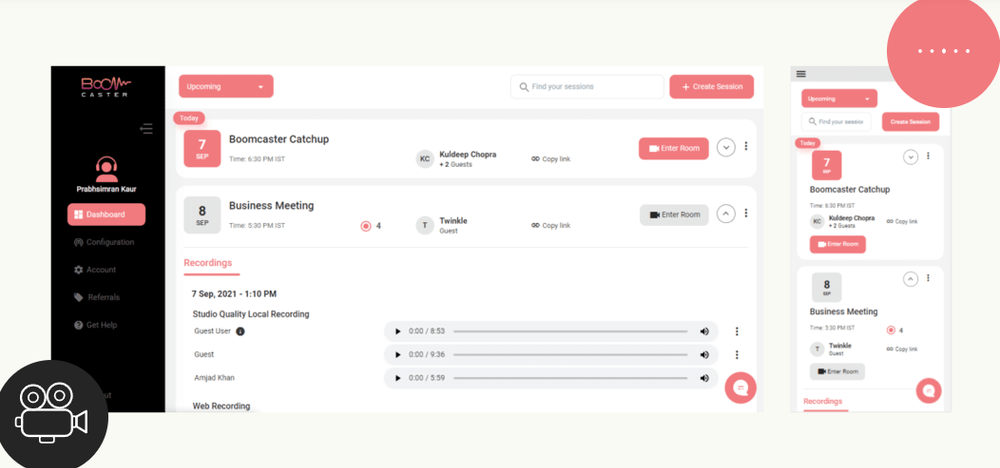Screen dimensions: 1000x468
Task: Open more options for Boomcaster Catchup in desktop view
Action: 746,146
